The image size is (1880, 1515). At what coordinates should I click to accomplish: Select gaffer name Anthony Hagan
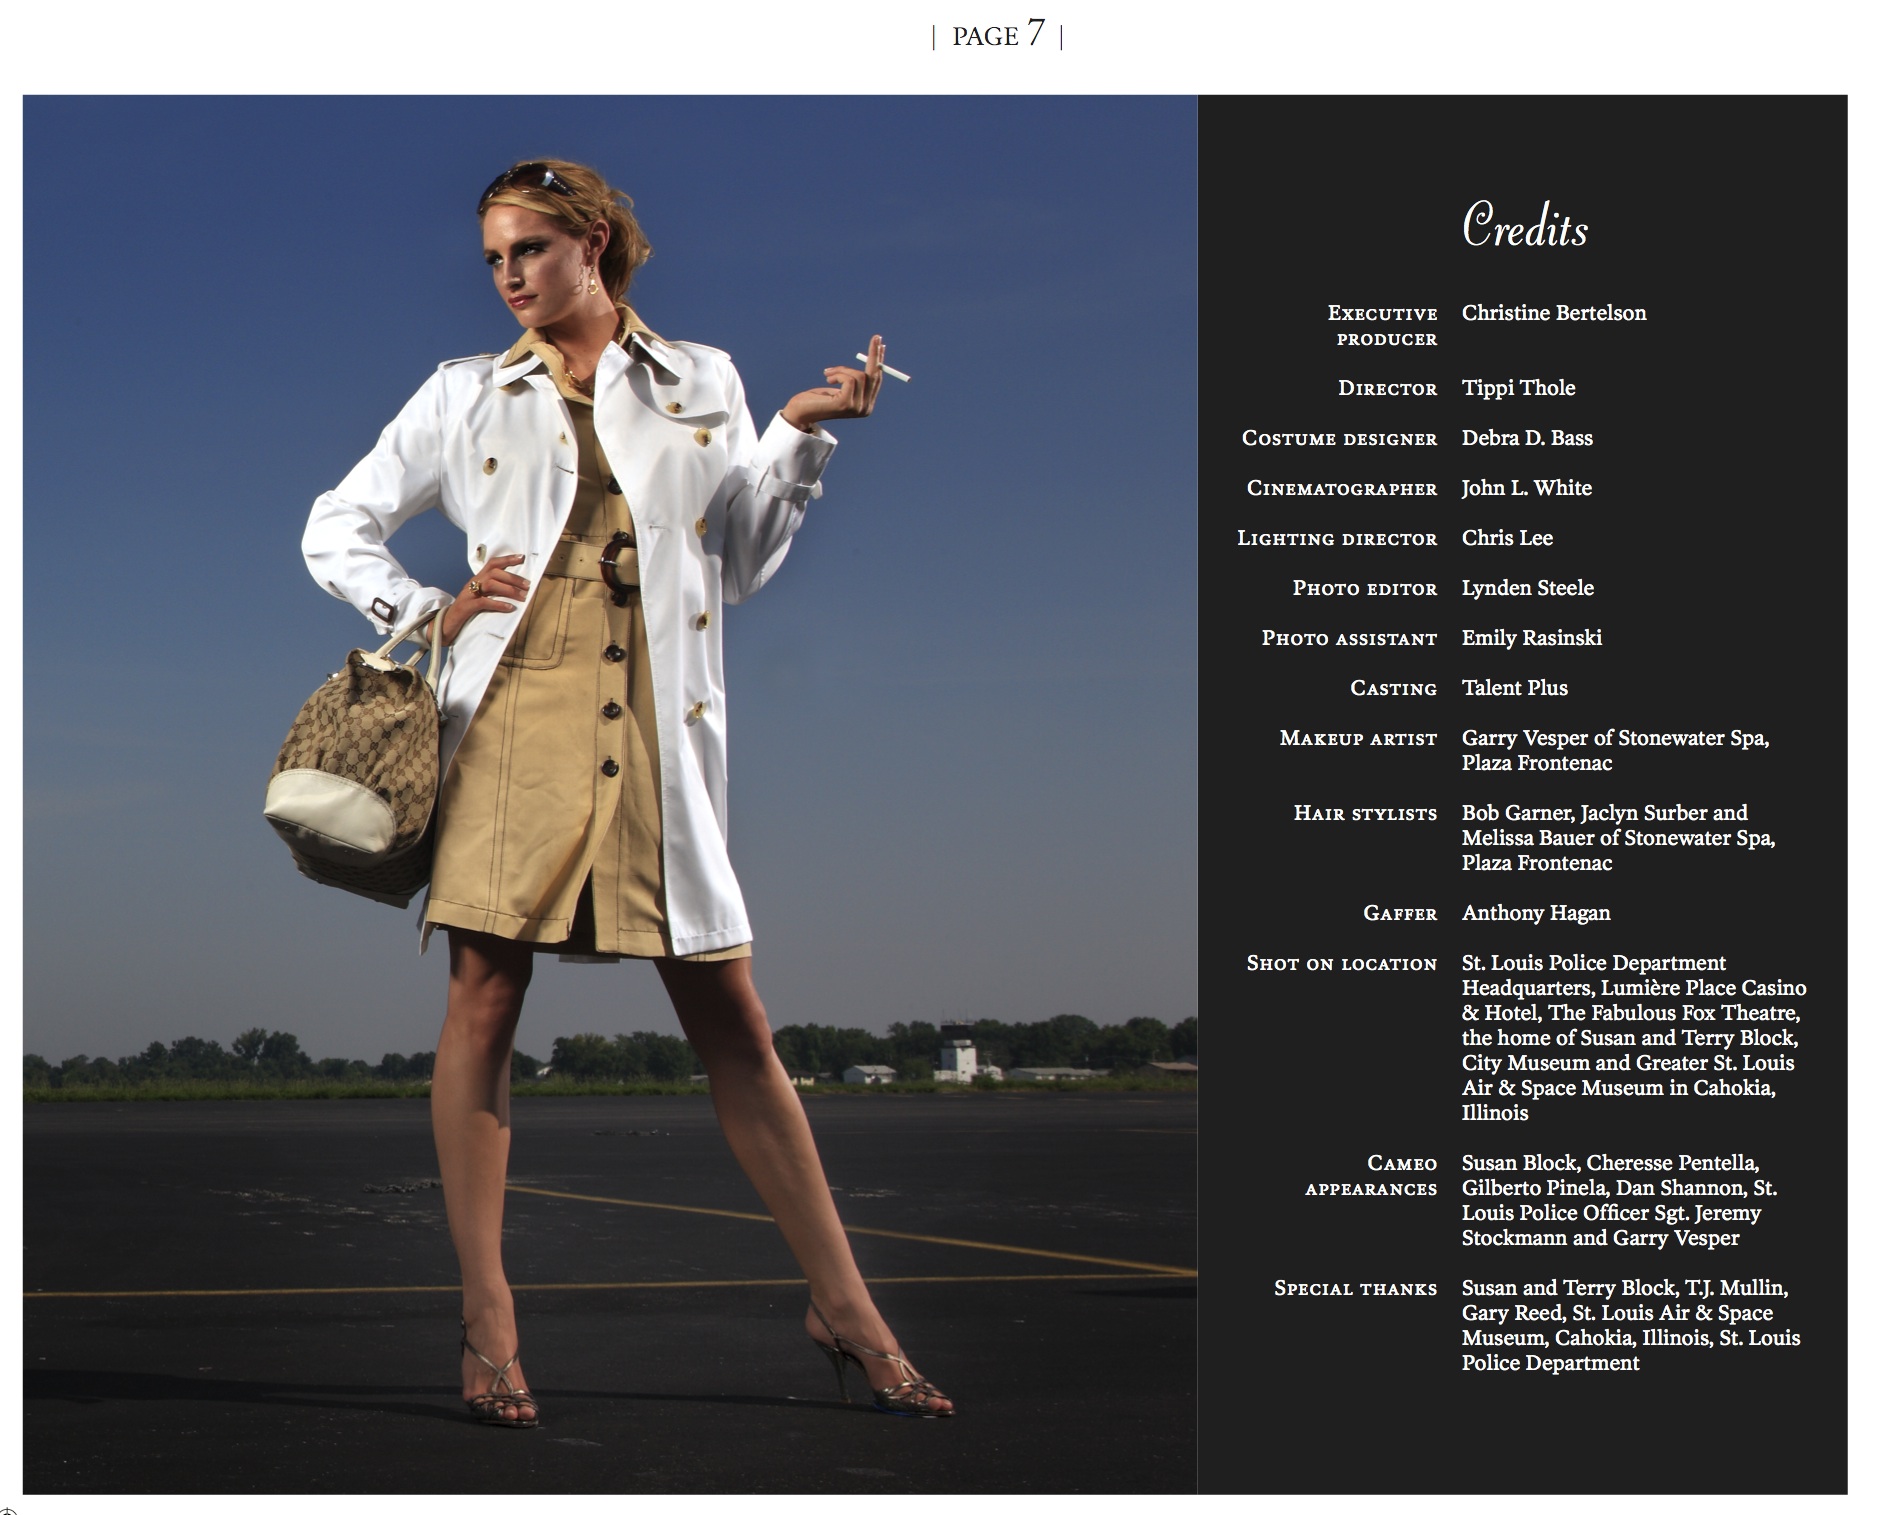click(1535, 913)
